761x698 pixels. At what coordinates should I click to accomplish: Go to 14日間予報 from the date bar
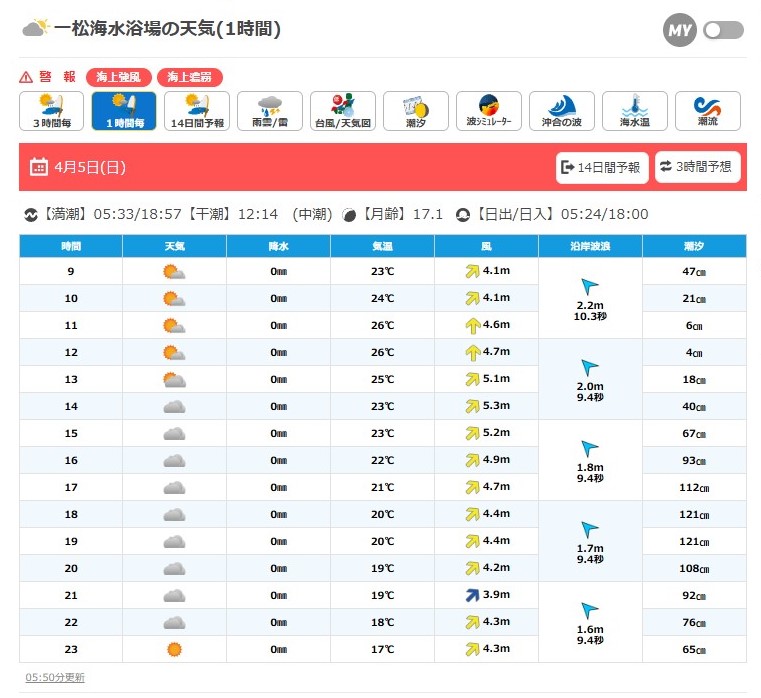(x=602, y=167)
